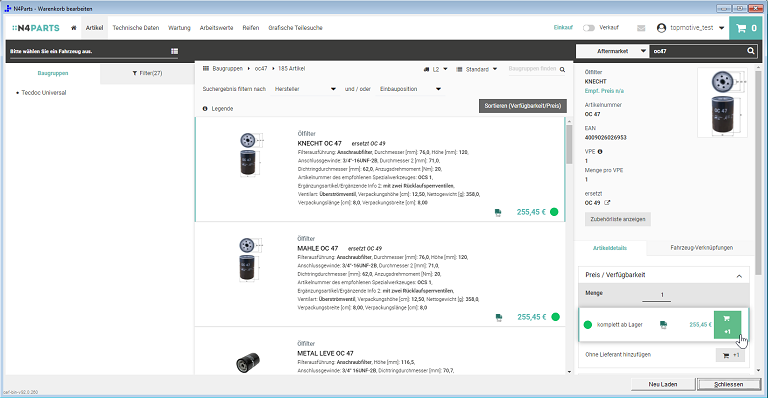The width and height of the screenshot is (768, 398).
Task: Click the green availability dot for KNECHT OC 47
Action: (554, 212)
